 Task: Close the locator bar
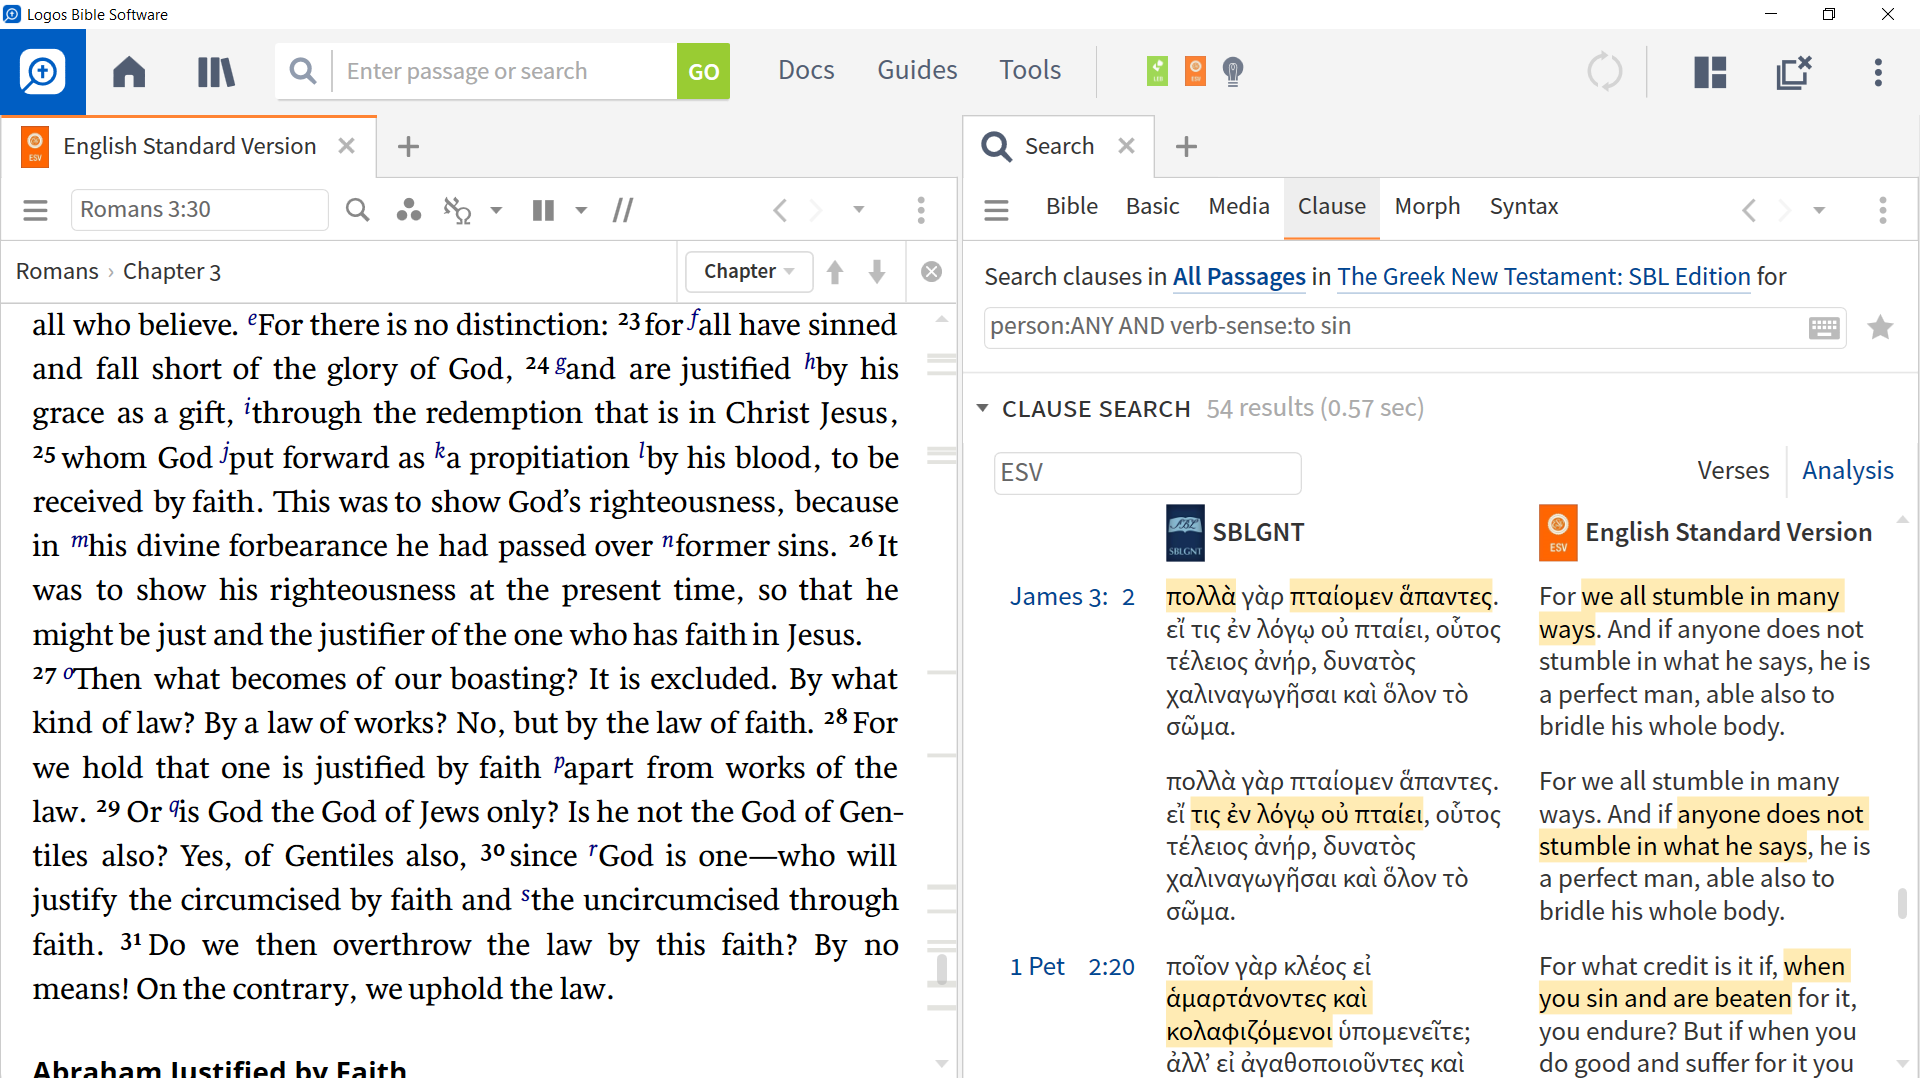tap(931, 272)
